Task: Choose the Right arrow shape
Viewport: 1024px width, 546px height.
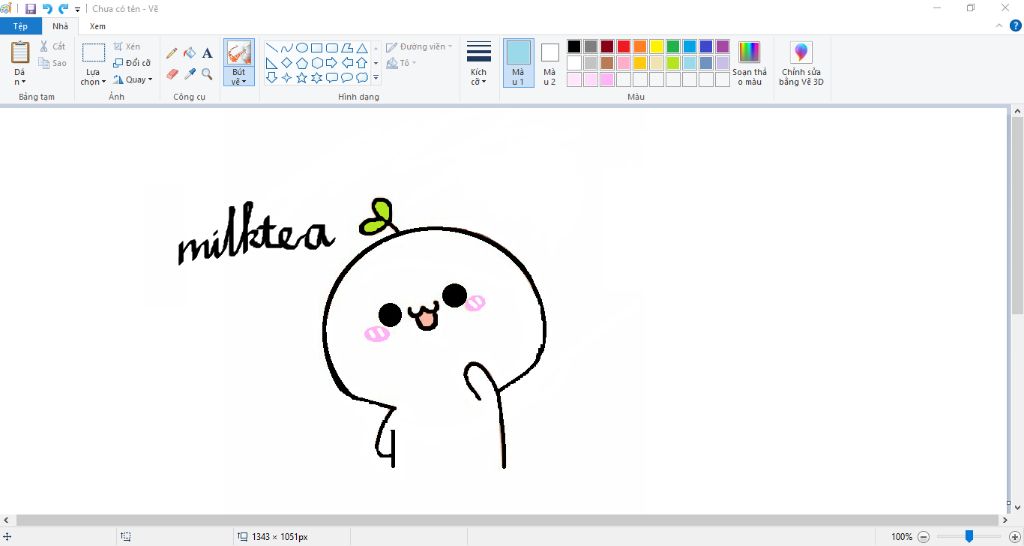Action: (x=332, y=63)
